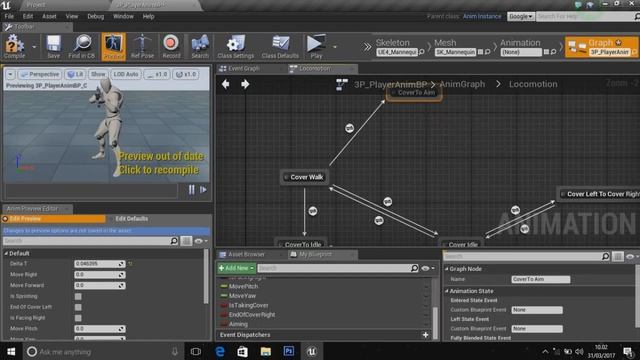The height and width of the screenshot is (360, 640).
Task: Open the Add New dropdown
Action: click(x=236, y=268)
